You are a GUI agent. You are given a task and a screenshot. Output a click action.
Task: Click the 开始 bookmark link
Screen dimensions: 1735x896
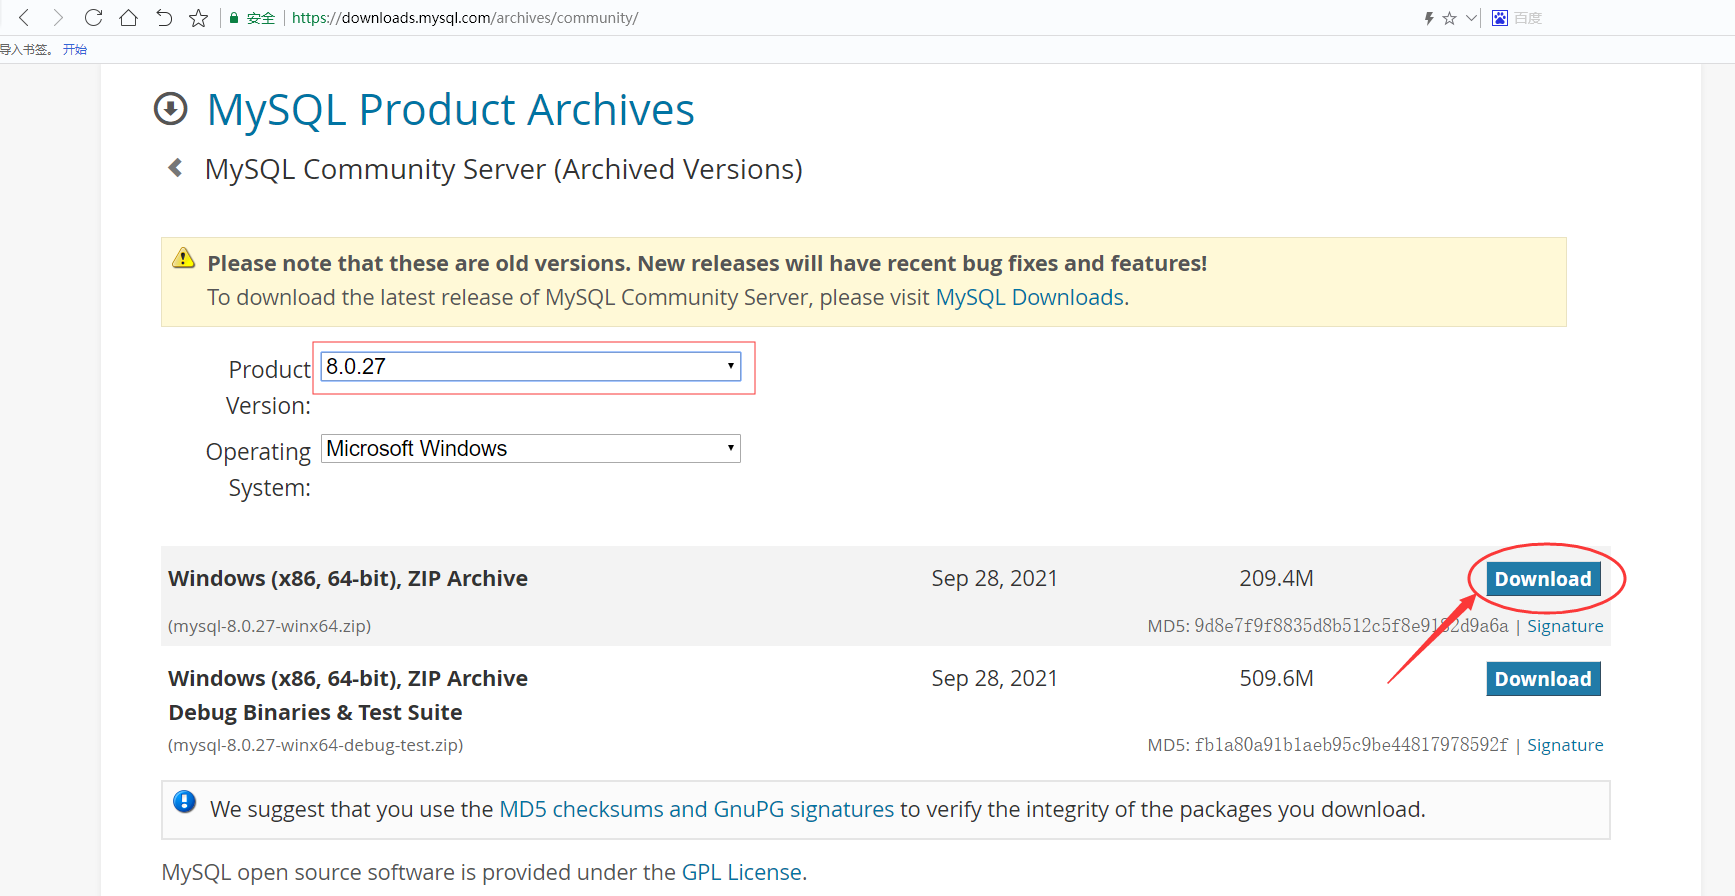75,49
